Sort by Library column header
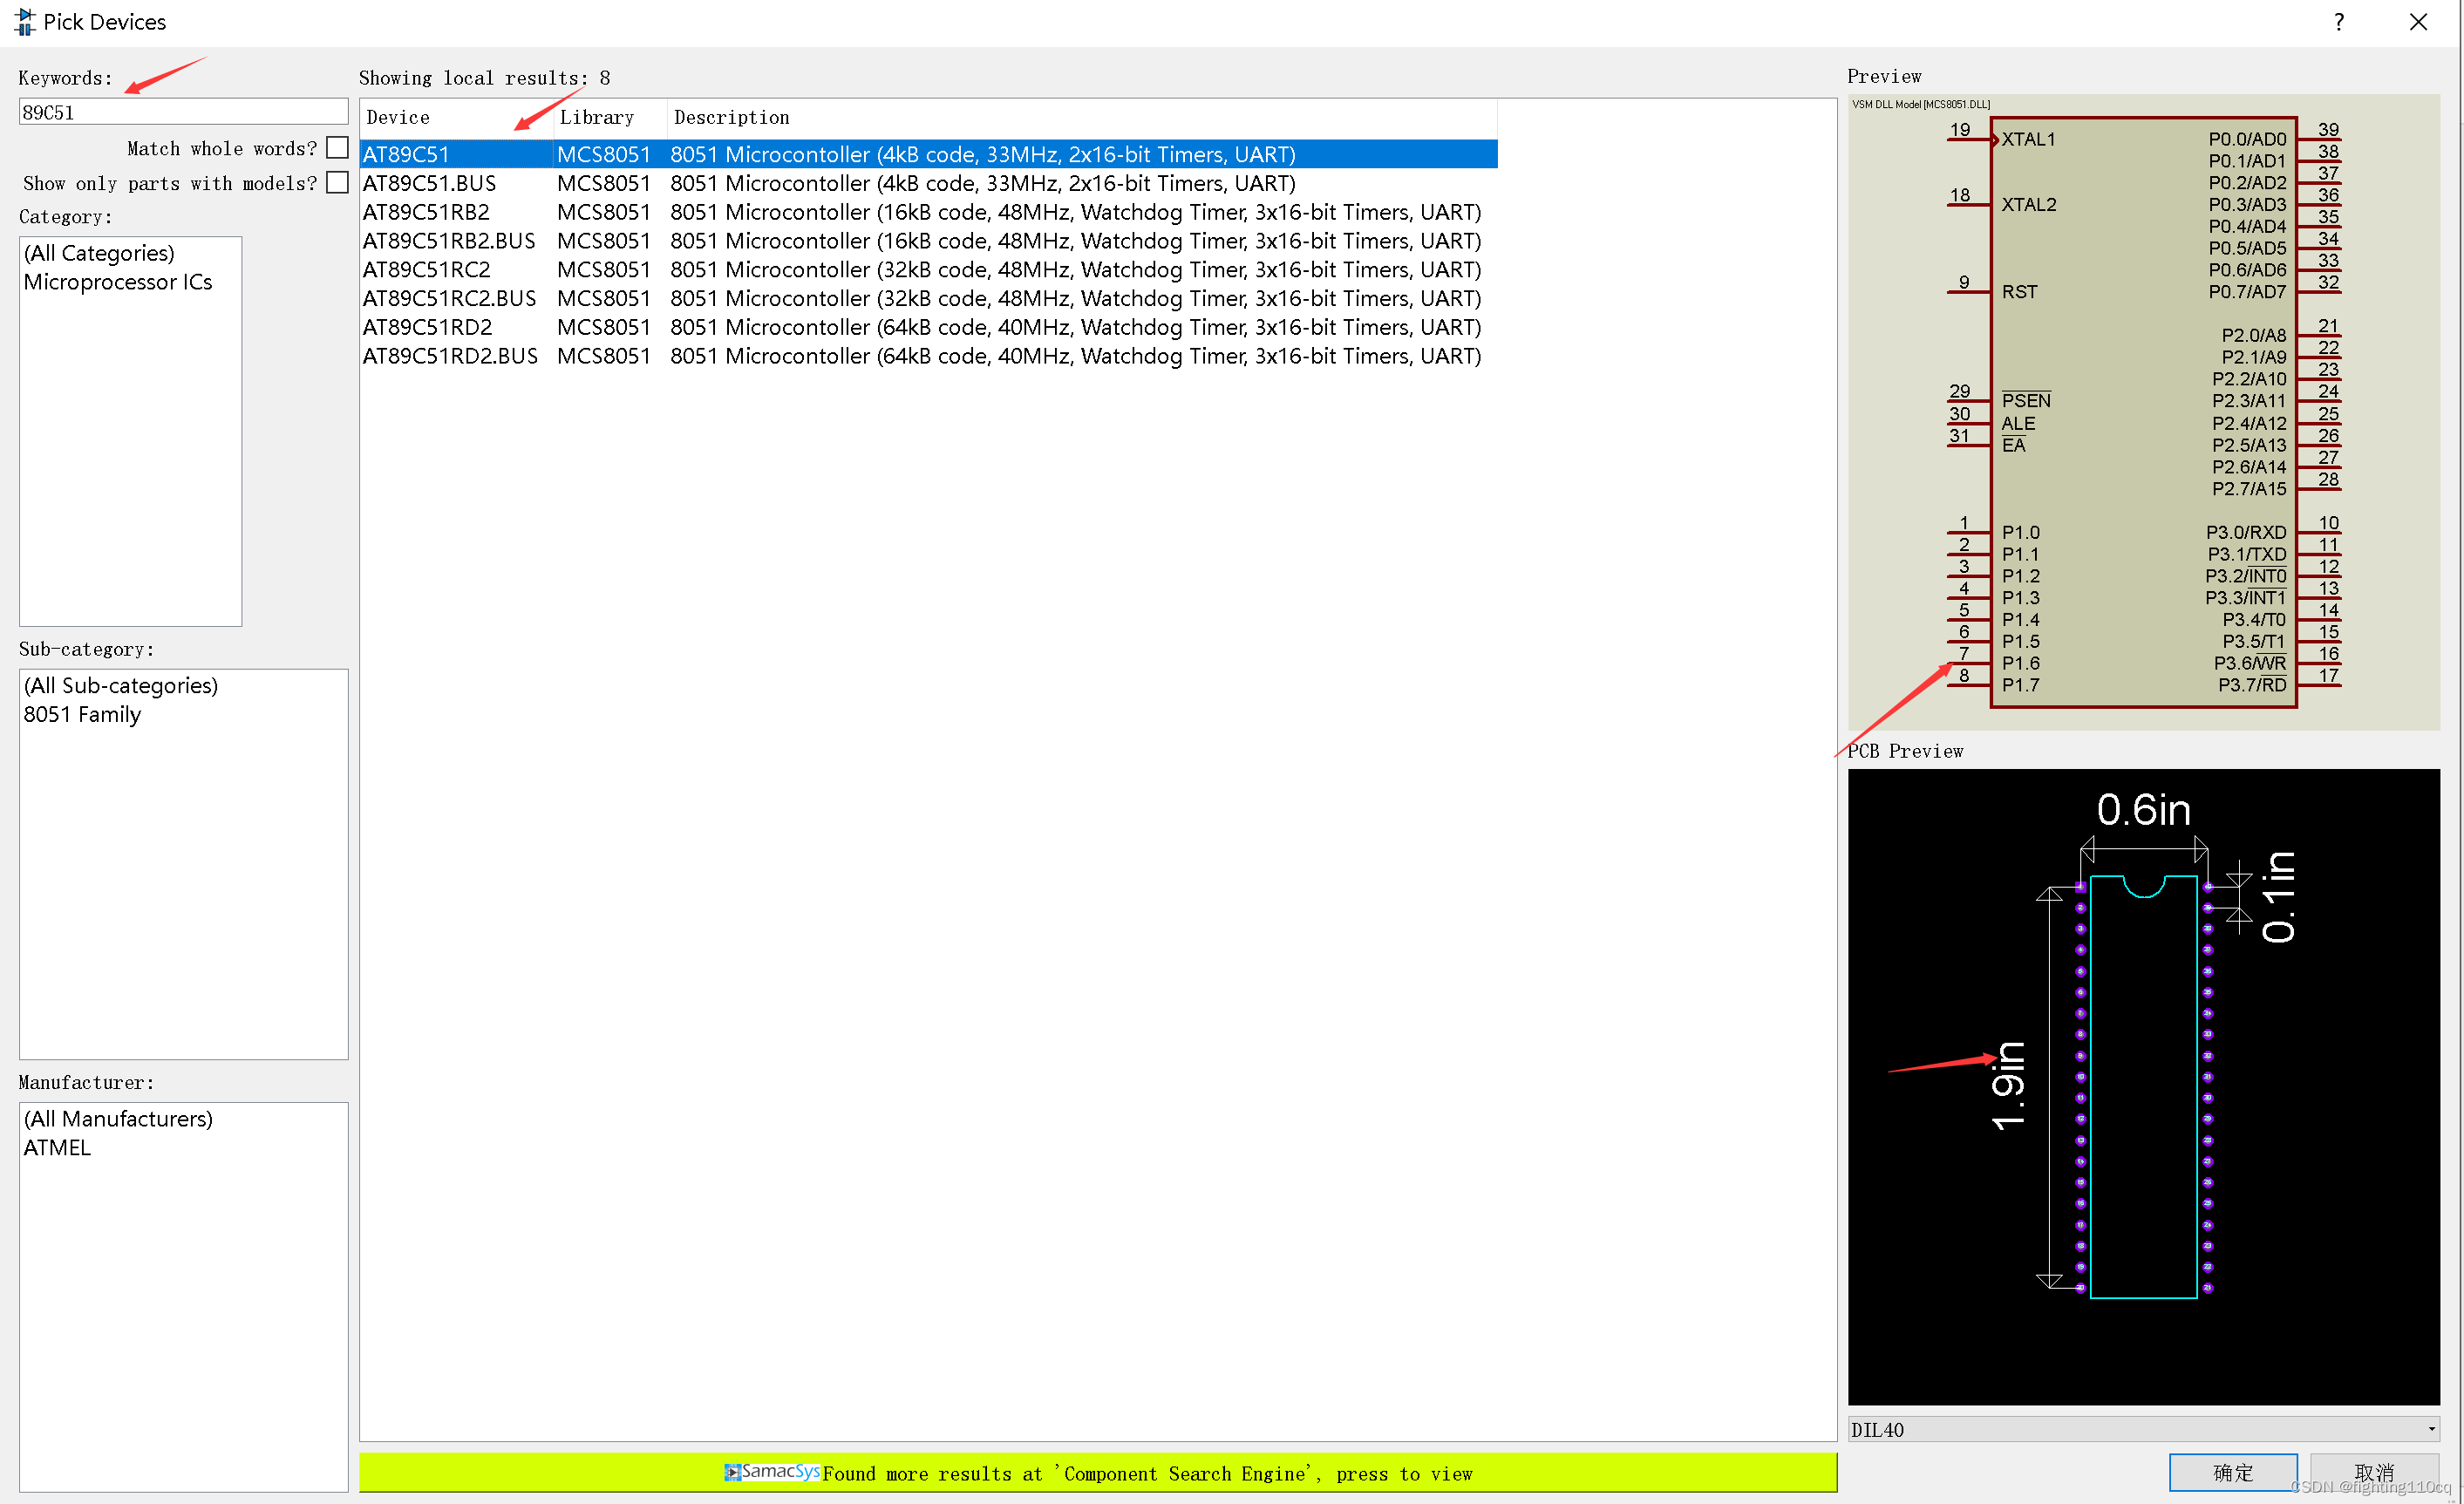Viewport: 2464px width, 1504px height. coord(596,118)
